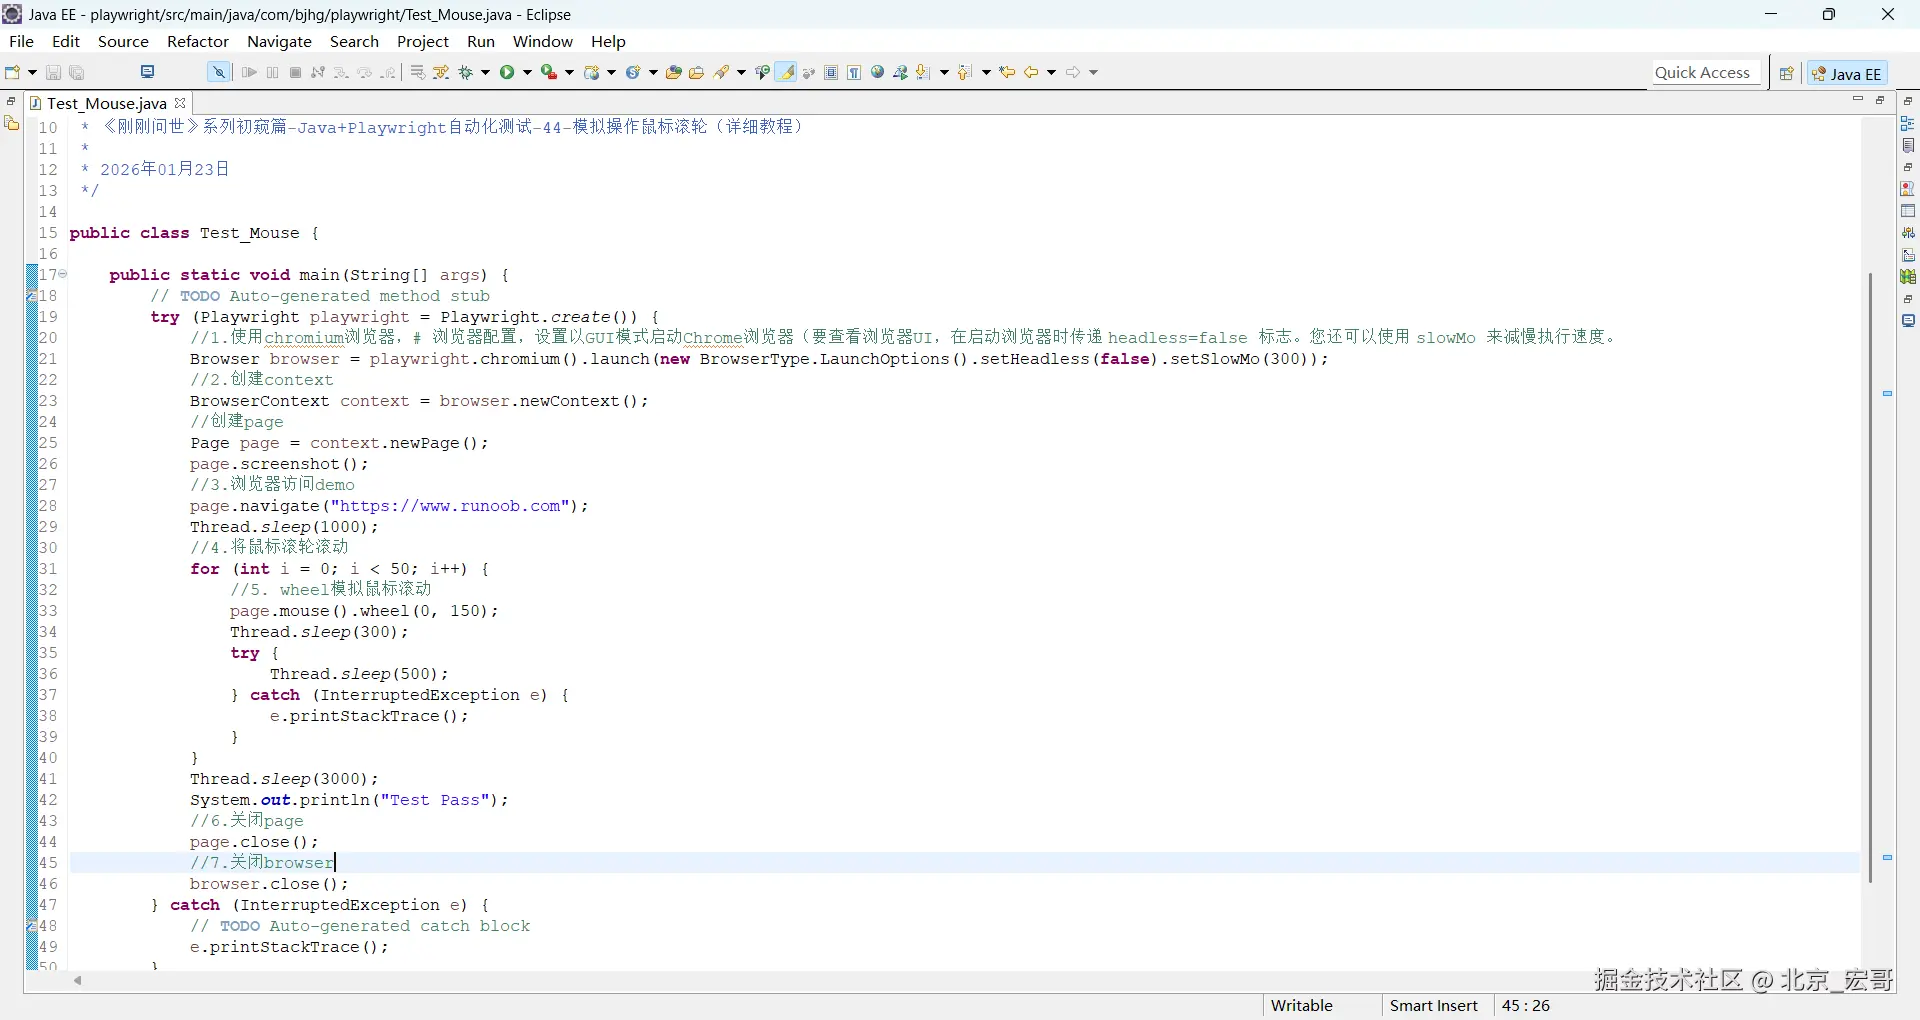Click the Save icon in the toolbar
The height and width of the screenshot is (1020, 1920).
(54, 72)
